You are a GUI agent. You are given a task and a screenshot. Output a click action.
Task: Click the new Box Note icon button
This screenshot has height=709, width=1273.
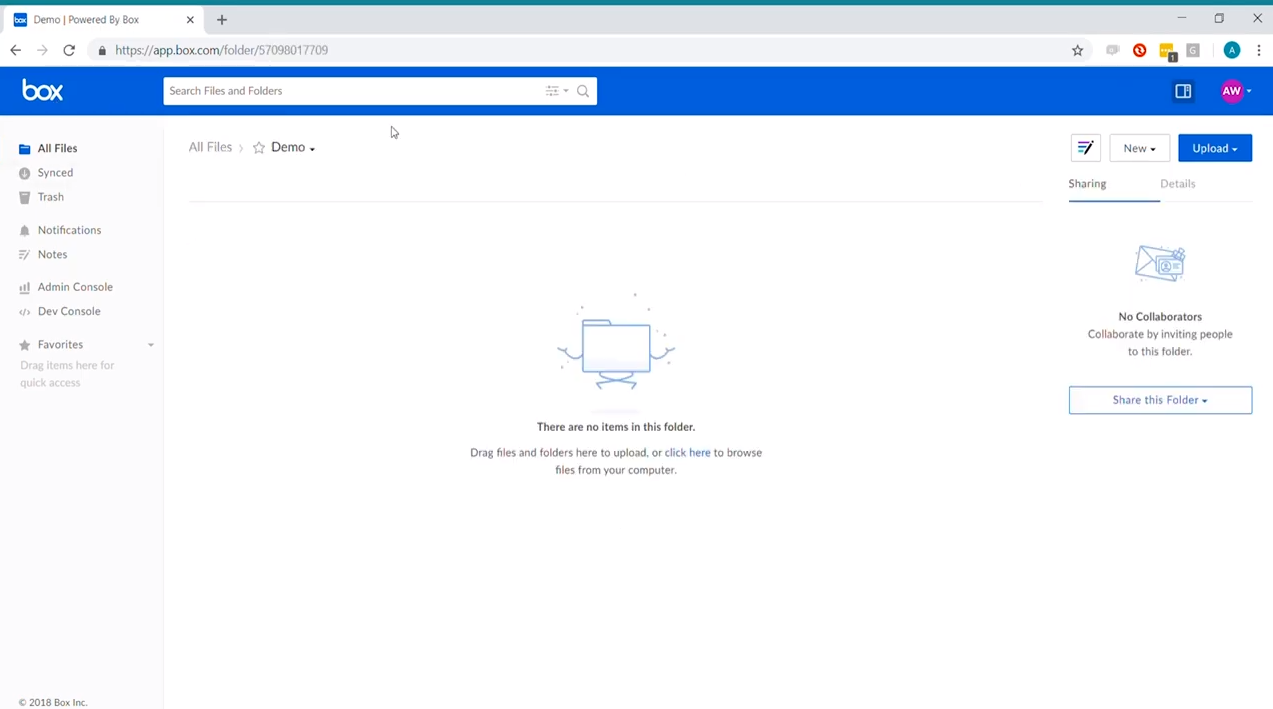(x=1085, y=148)
